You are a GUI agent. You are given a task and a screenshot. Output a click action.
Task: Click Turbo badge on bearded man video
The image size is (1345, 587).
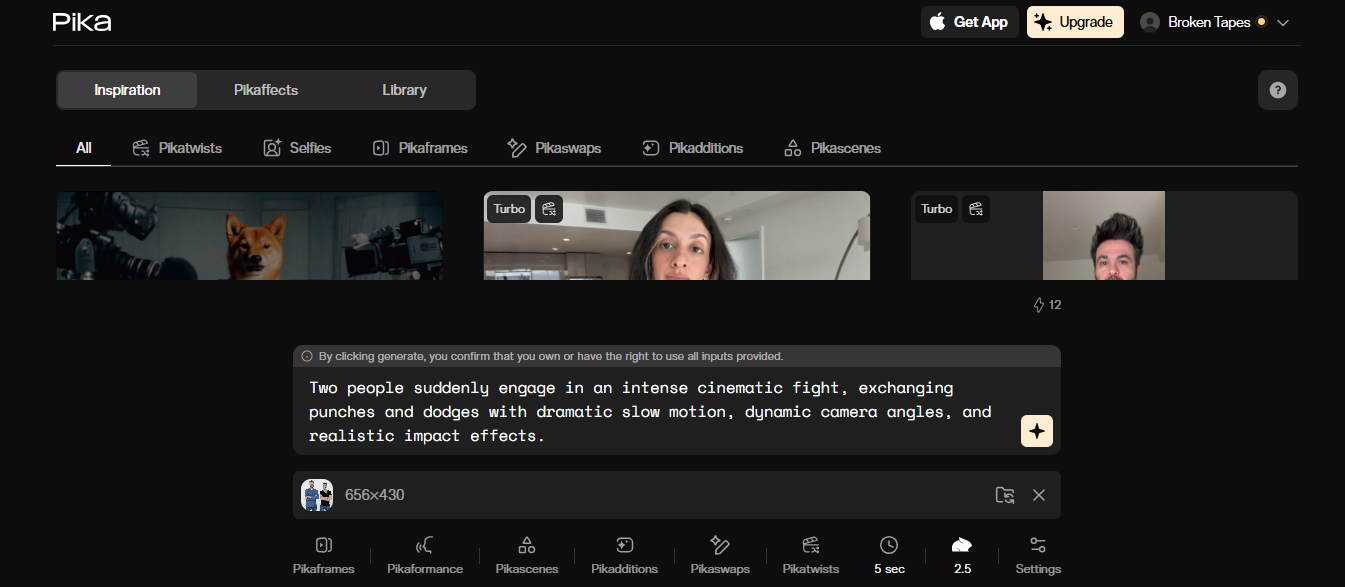coord(937,209)
